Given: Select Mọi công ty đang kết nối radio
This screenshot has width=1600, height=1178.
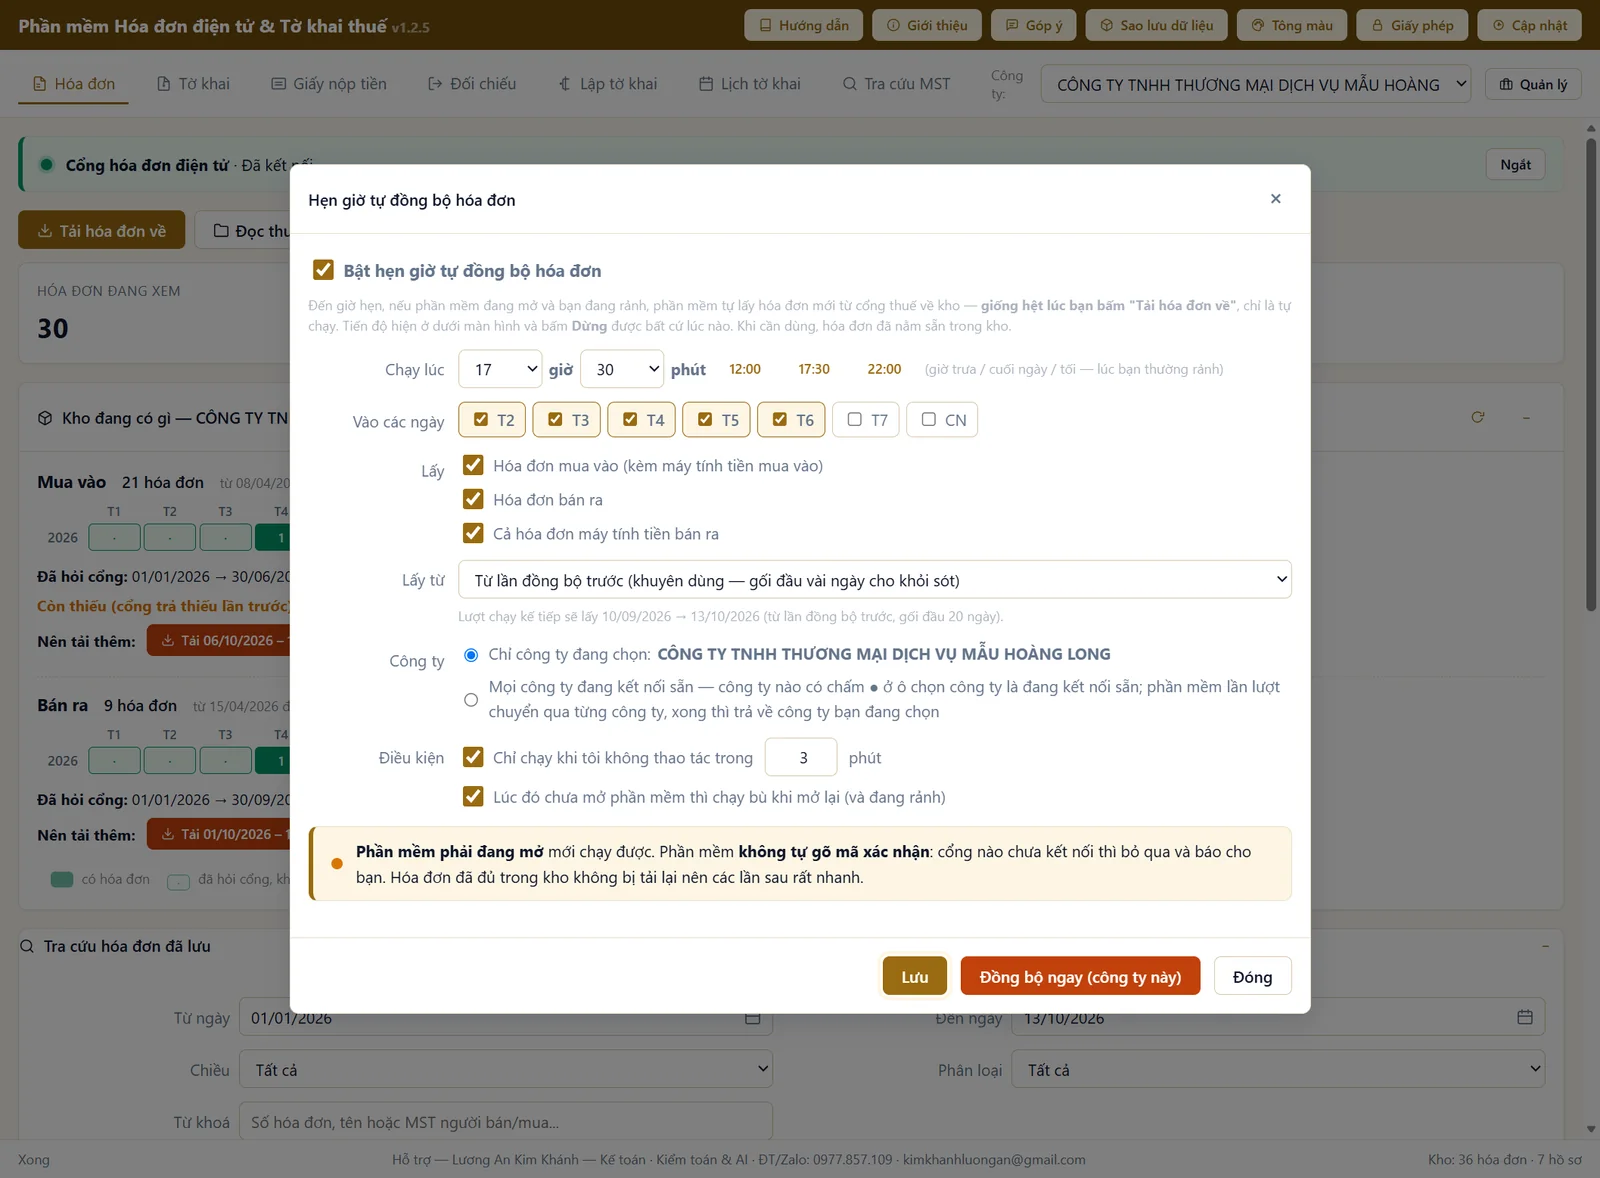Looking at the screenshot, I should [x=471, y=700].
